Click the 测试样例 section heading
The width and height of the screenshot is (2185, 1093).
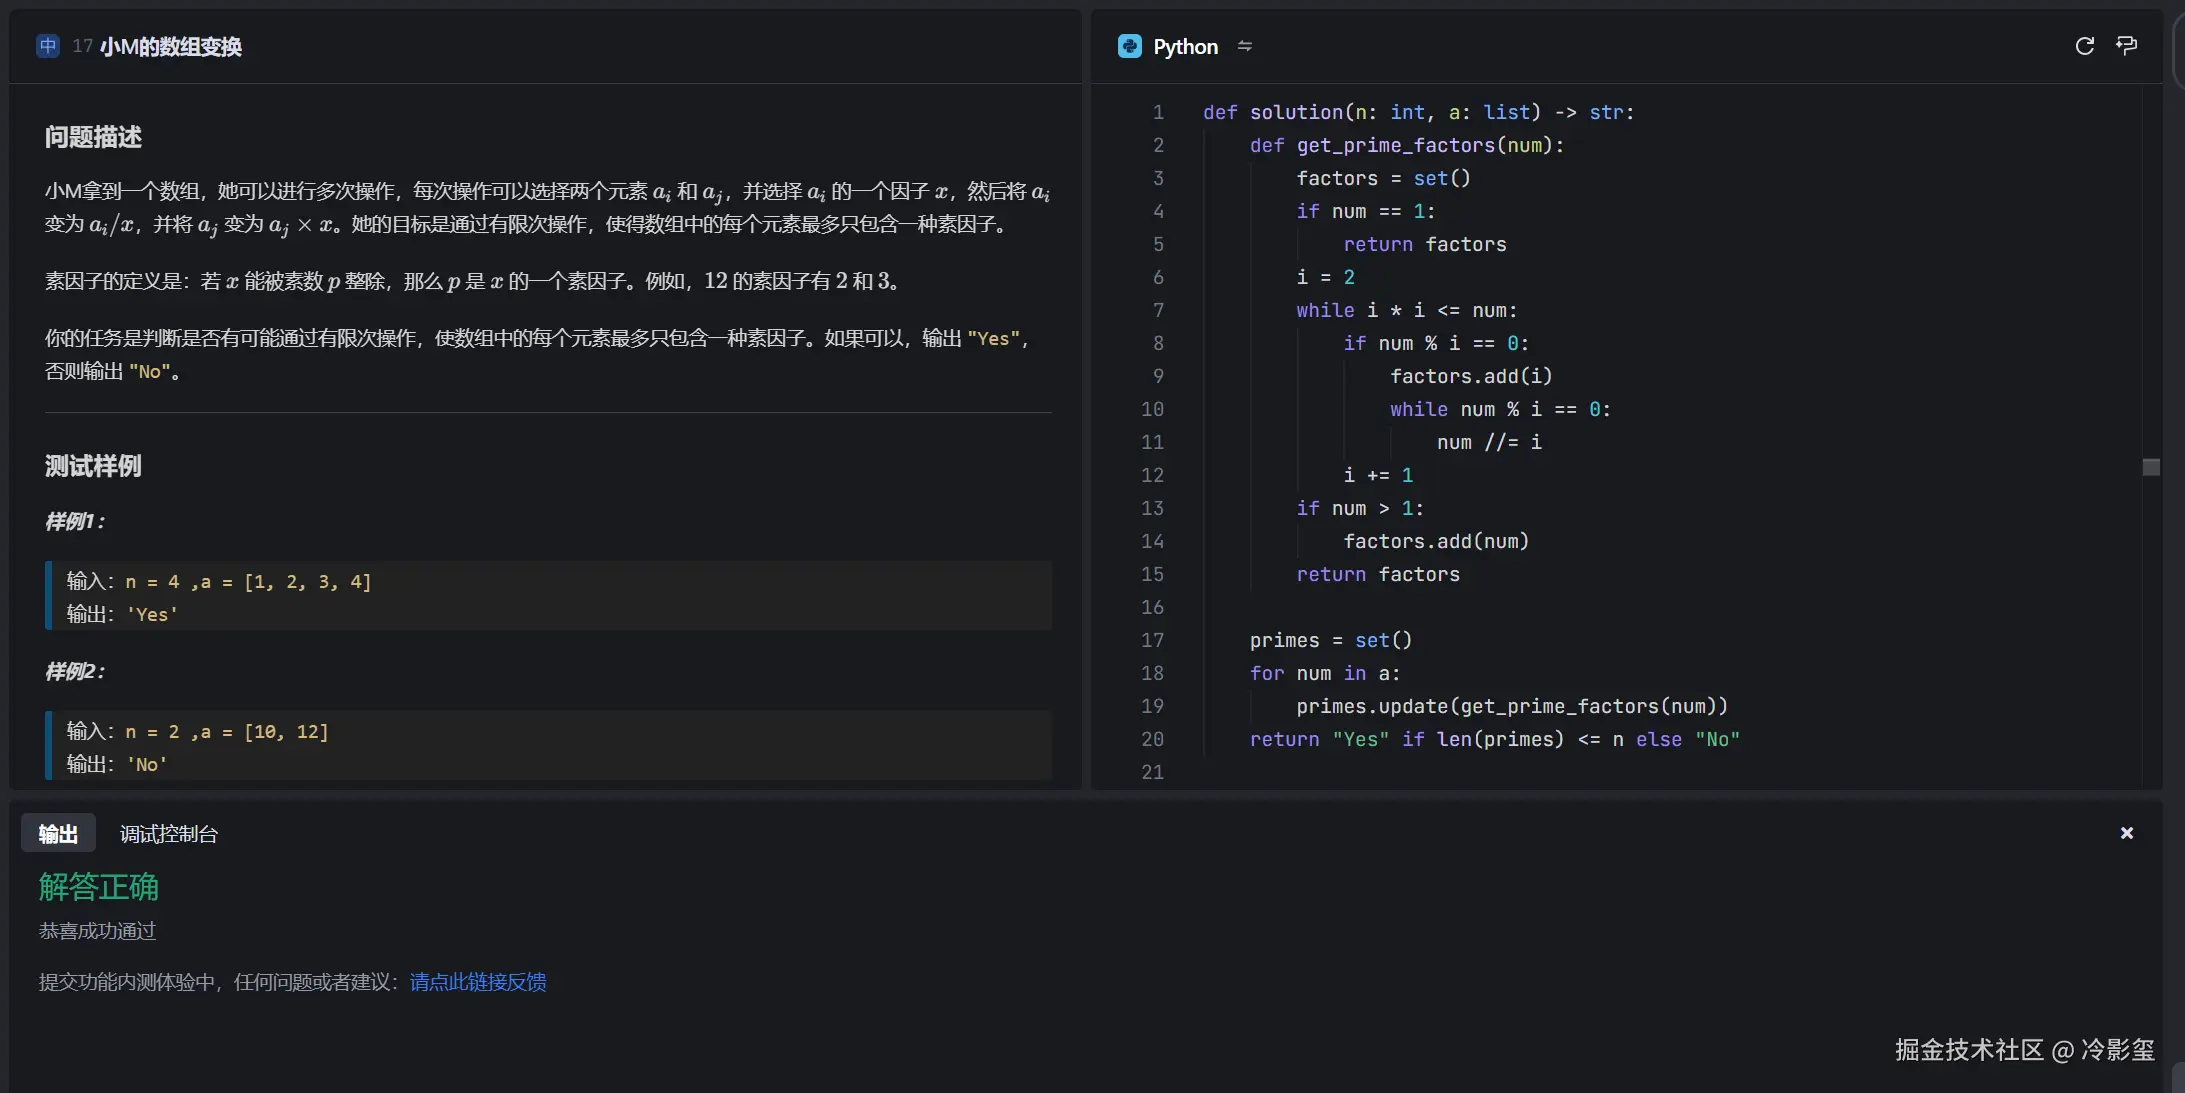click(93, 466)
